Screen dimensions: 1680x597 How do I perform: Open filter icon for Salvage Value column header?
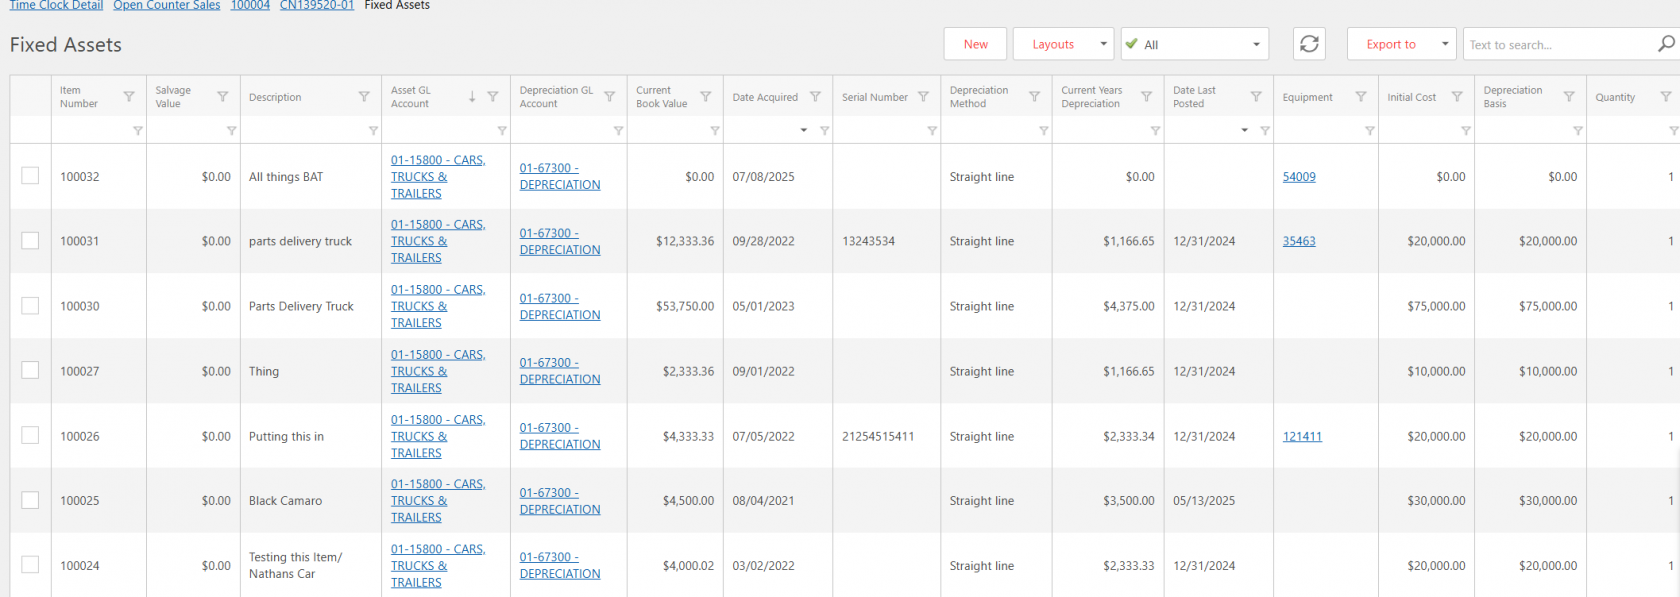click(223, 97)
